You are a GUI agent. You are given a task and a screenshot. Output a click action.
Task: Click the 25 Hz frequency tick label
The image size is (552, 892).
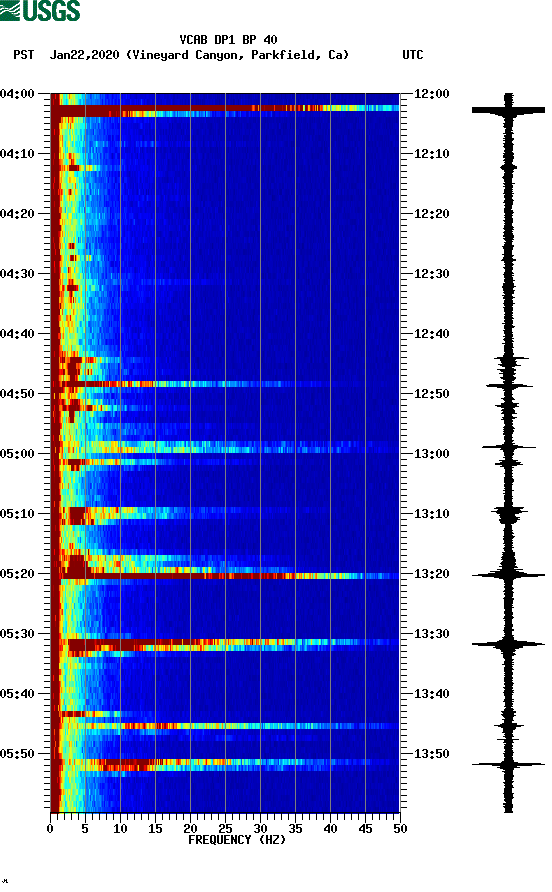[x=225, y=829]
